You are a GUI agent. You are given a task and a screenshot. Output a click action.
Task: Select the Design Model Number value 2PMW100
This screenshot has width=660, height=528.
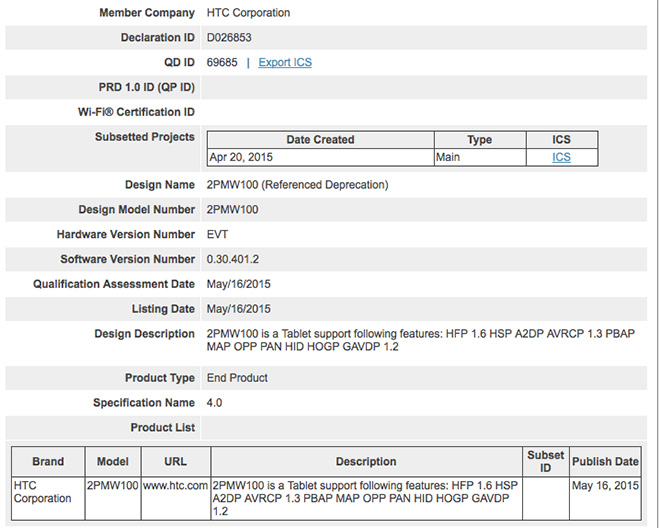point(232,210)
